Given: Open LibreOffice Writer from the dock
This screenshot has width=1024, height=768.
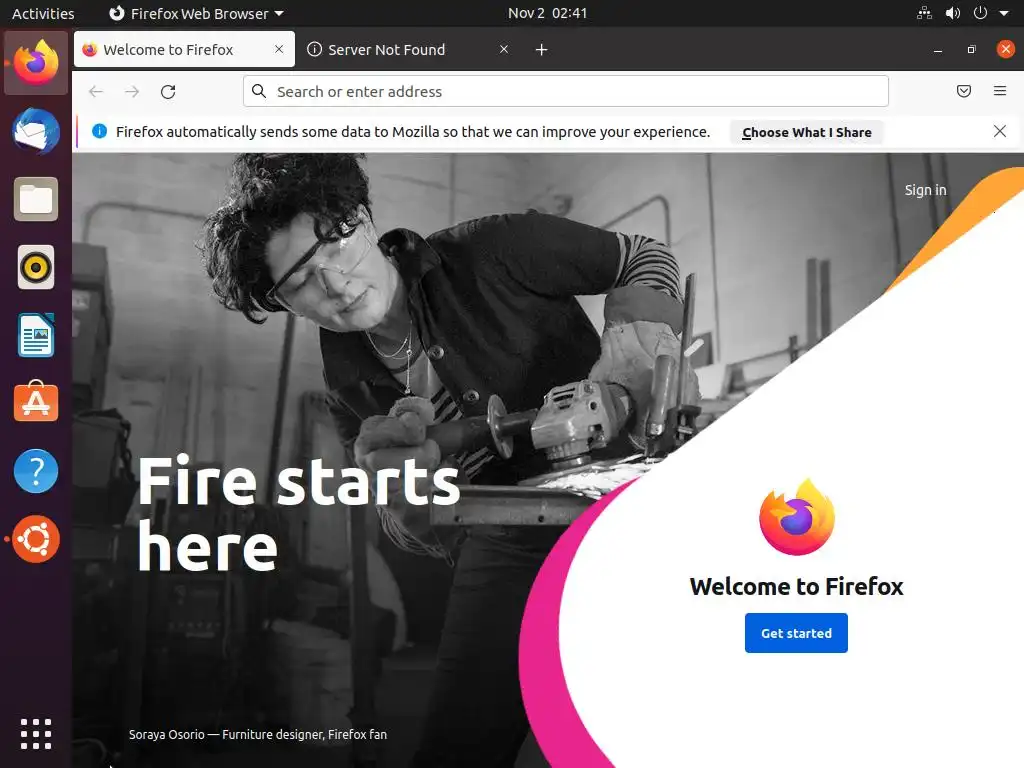Looking at the screenshot, I should [36, 334].
